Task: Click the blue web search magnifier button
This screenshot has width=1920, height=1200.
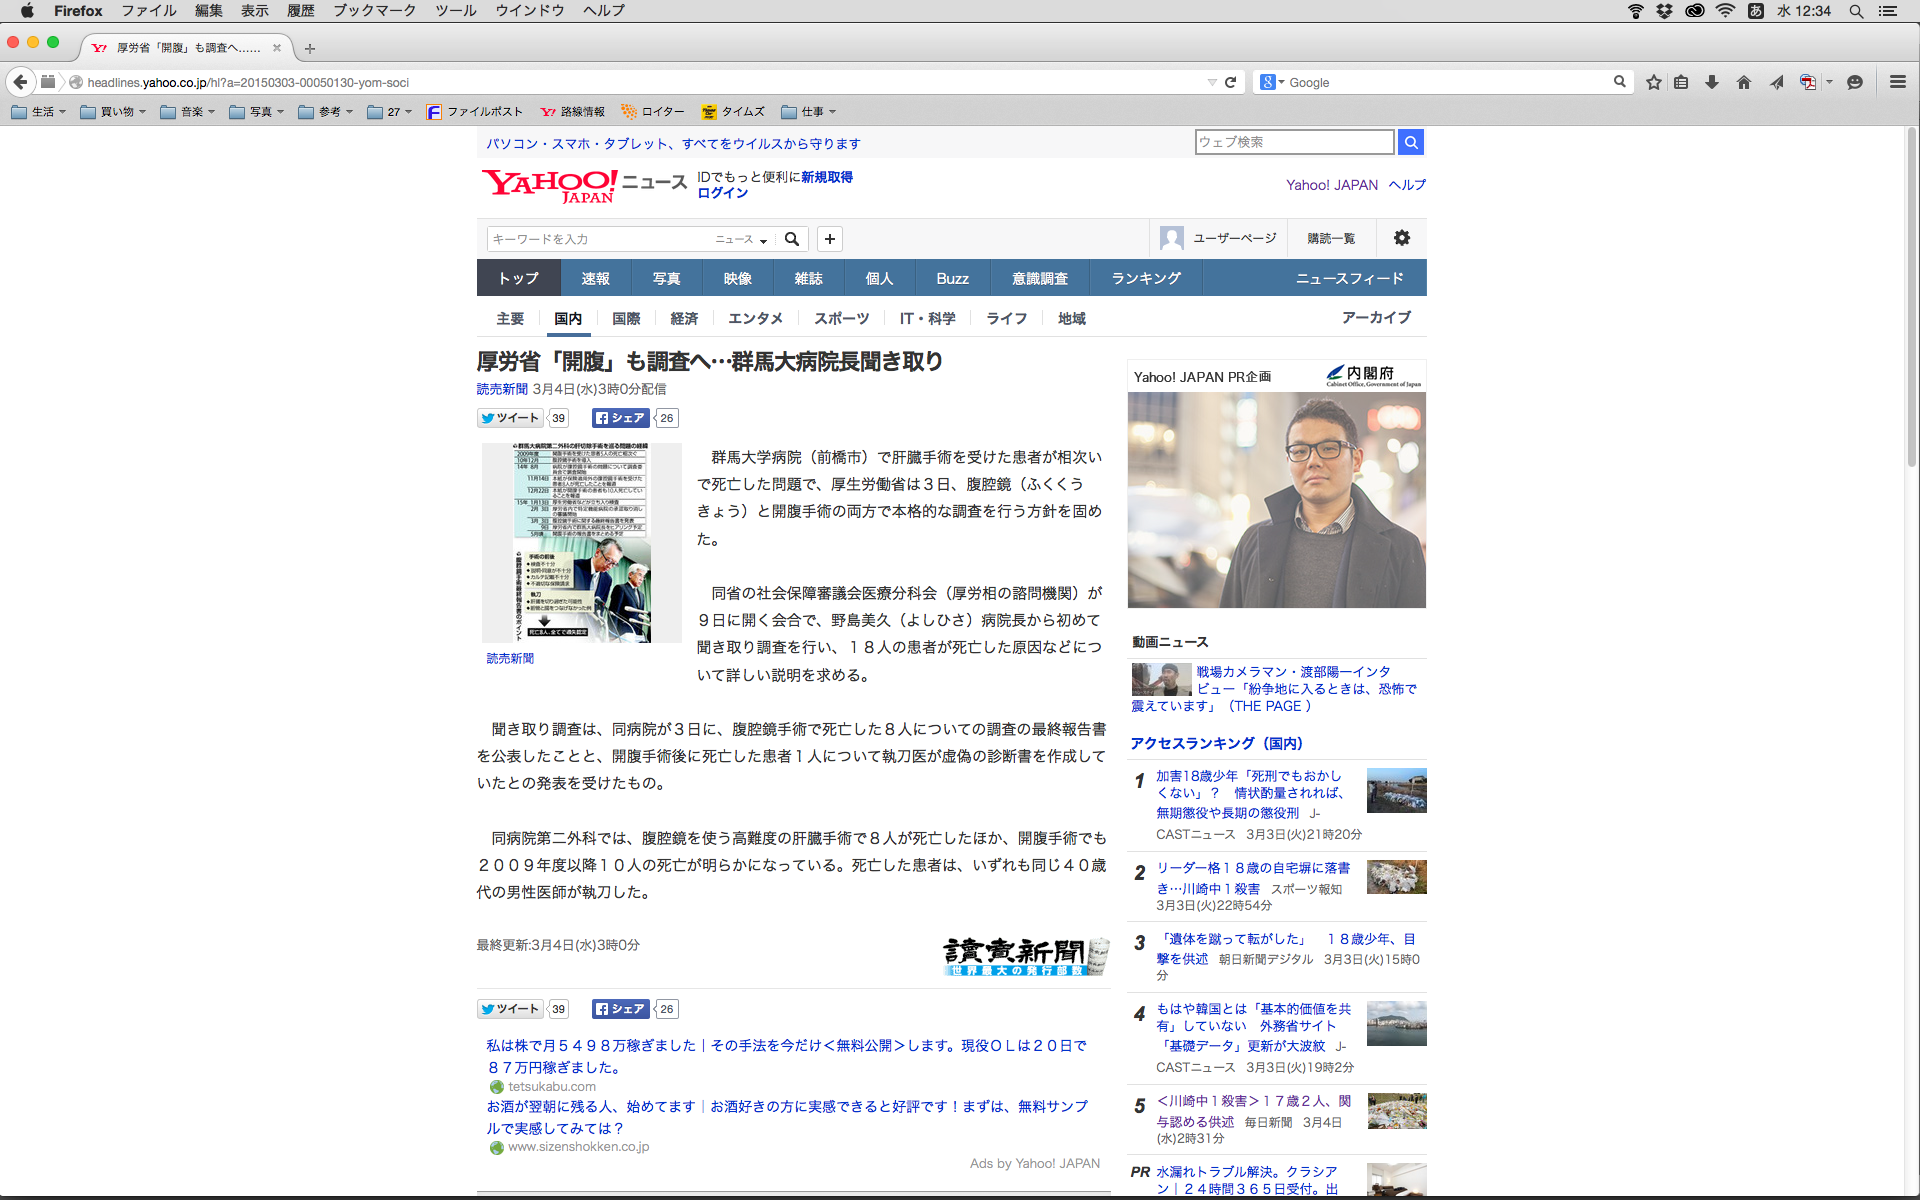Action: (1411, 142)
